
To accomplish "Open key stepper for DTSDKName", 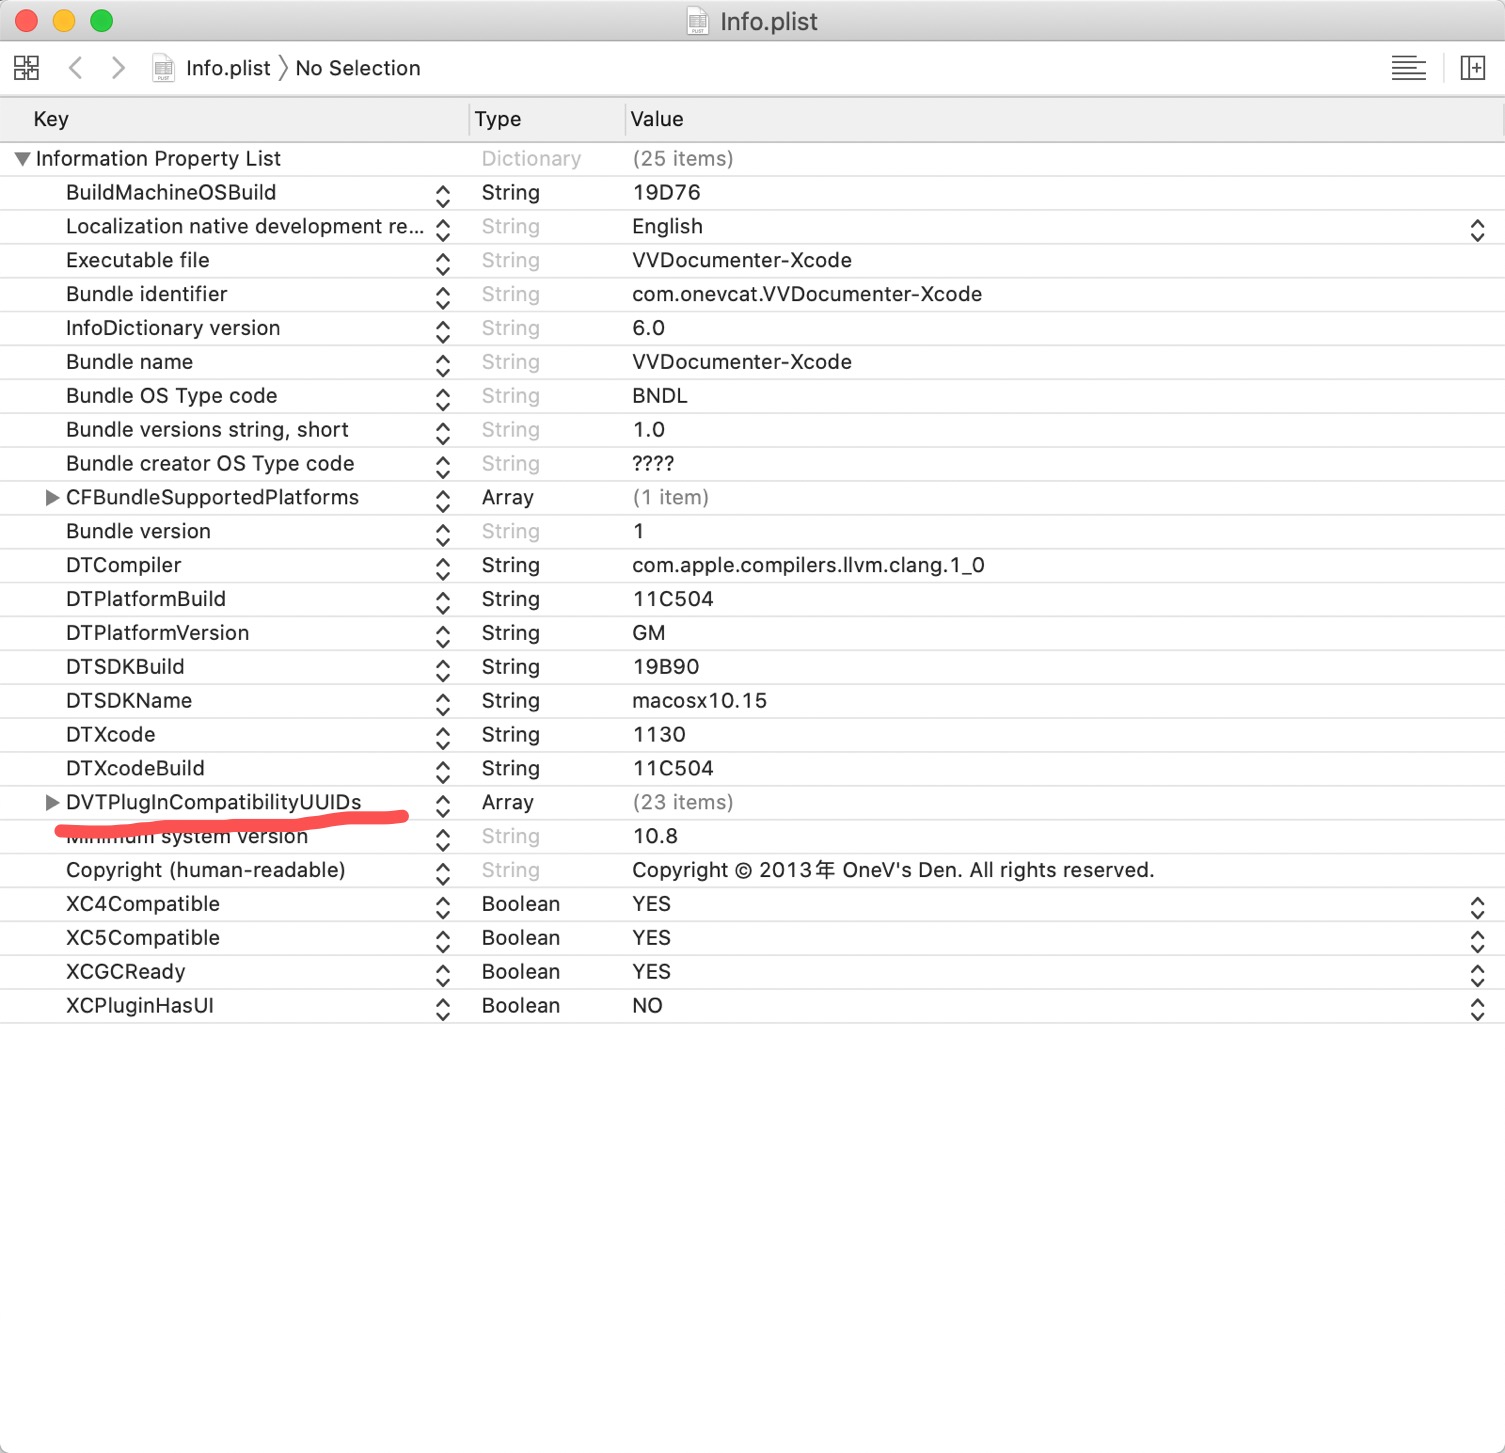I will (443, 704).
